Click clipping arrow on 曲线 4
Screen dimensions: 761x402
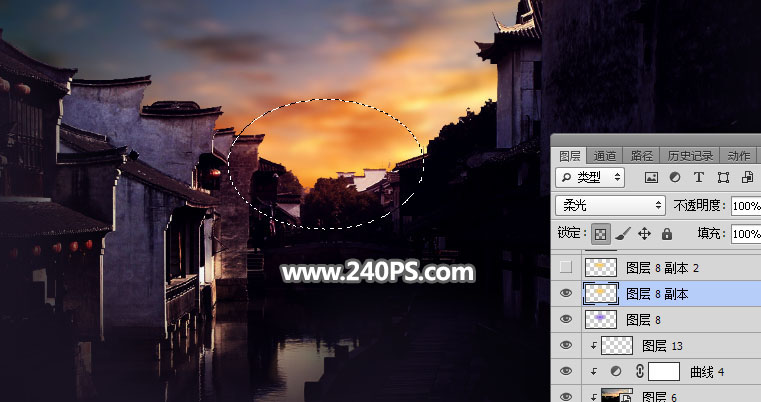click(x=594, y=372)
